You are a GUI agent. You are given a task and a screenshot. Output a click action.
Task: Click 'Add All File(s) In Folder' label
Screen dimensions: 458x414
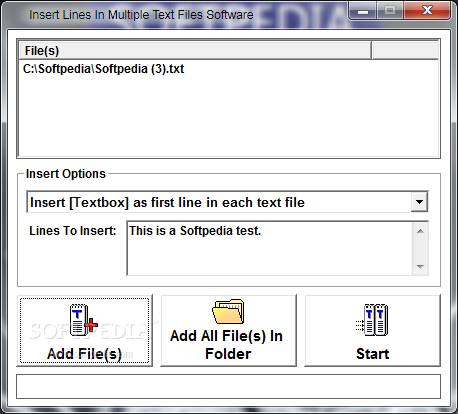pyautogui.click(x=227, y=345)
